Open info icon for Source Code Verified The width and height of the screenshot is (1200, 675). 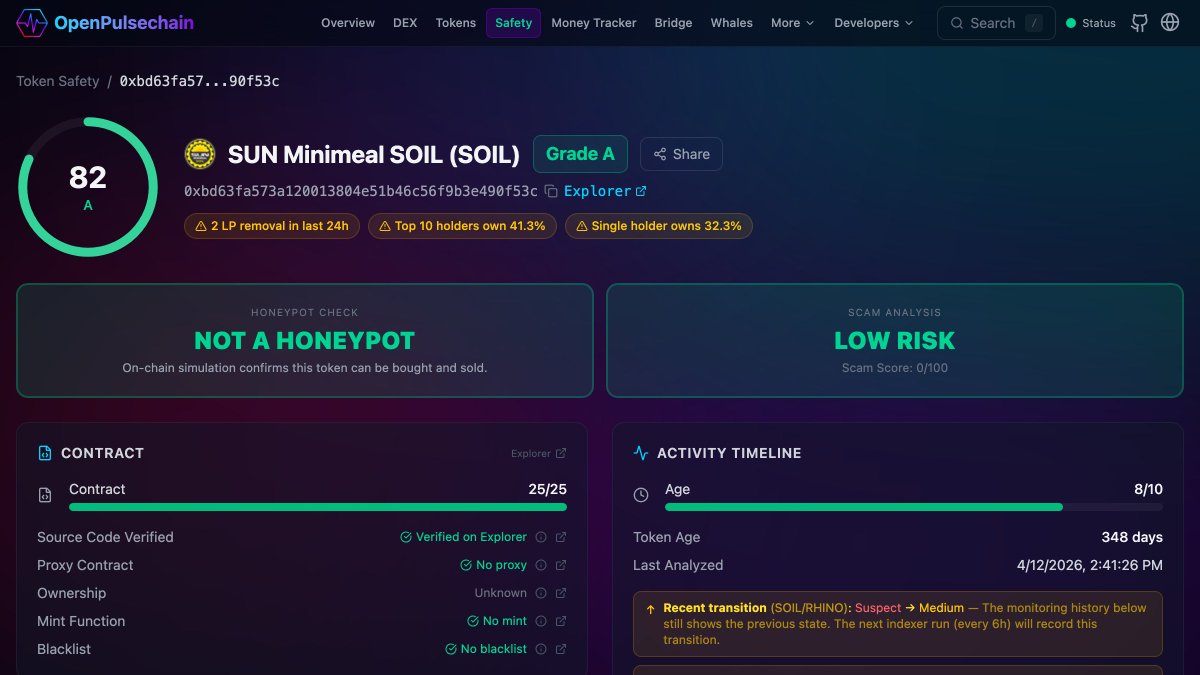tap(541, 537)
